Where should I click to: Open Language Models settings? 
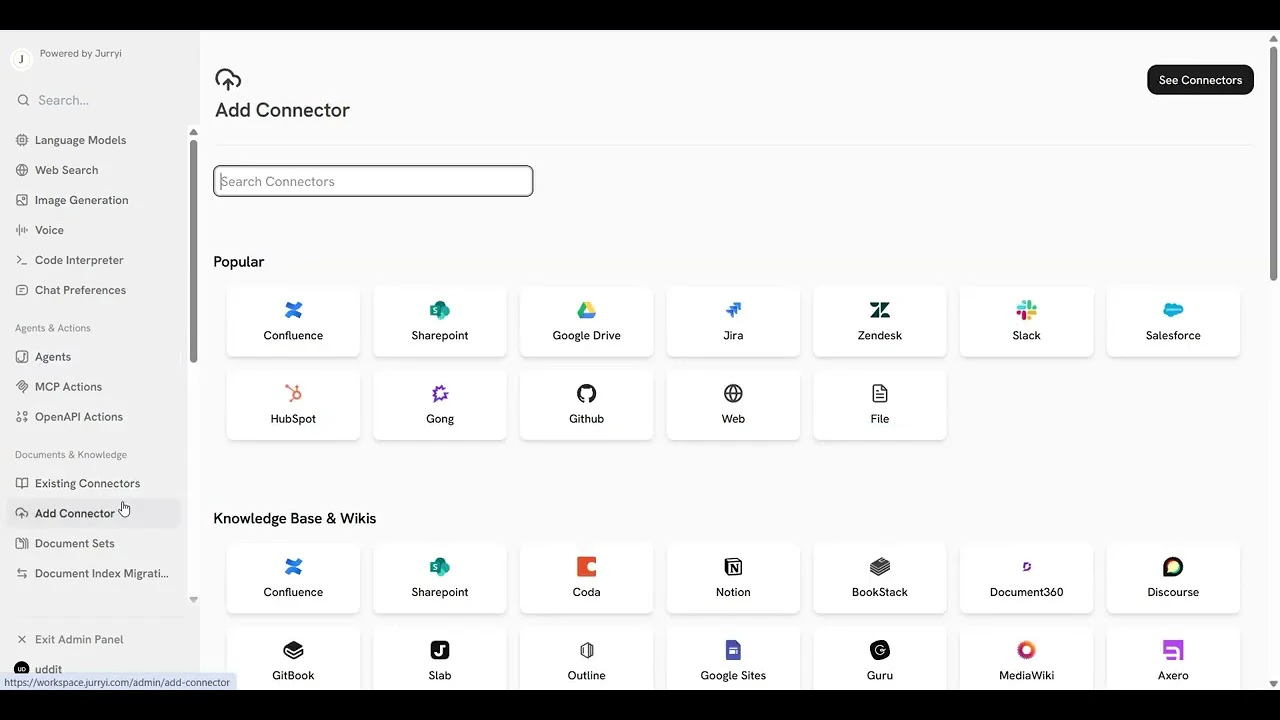pos(93,140)
